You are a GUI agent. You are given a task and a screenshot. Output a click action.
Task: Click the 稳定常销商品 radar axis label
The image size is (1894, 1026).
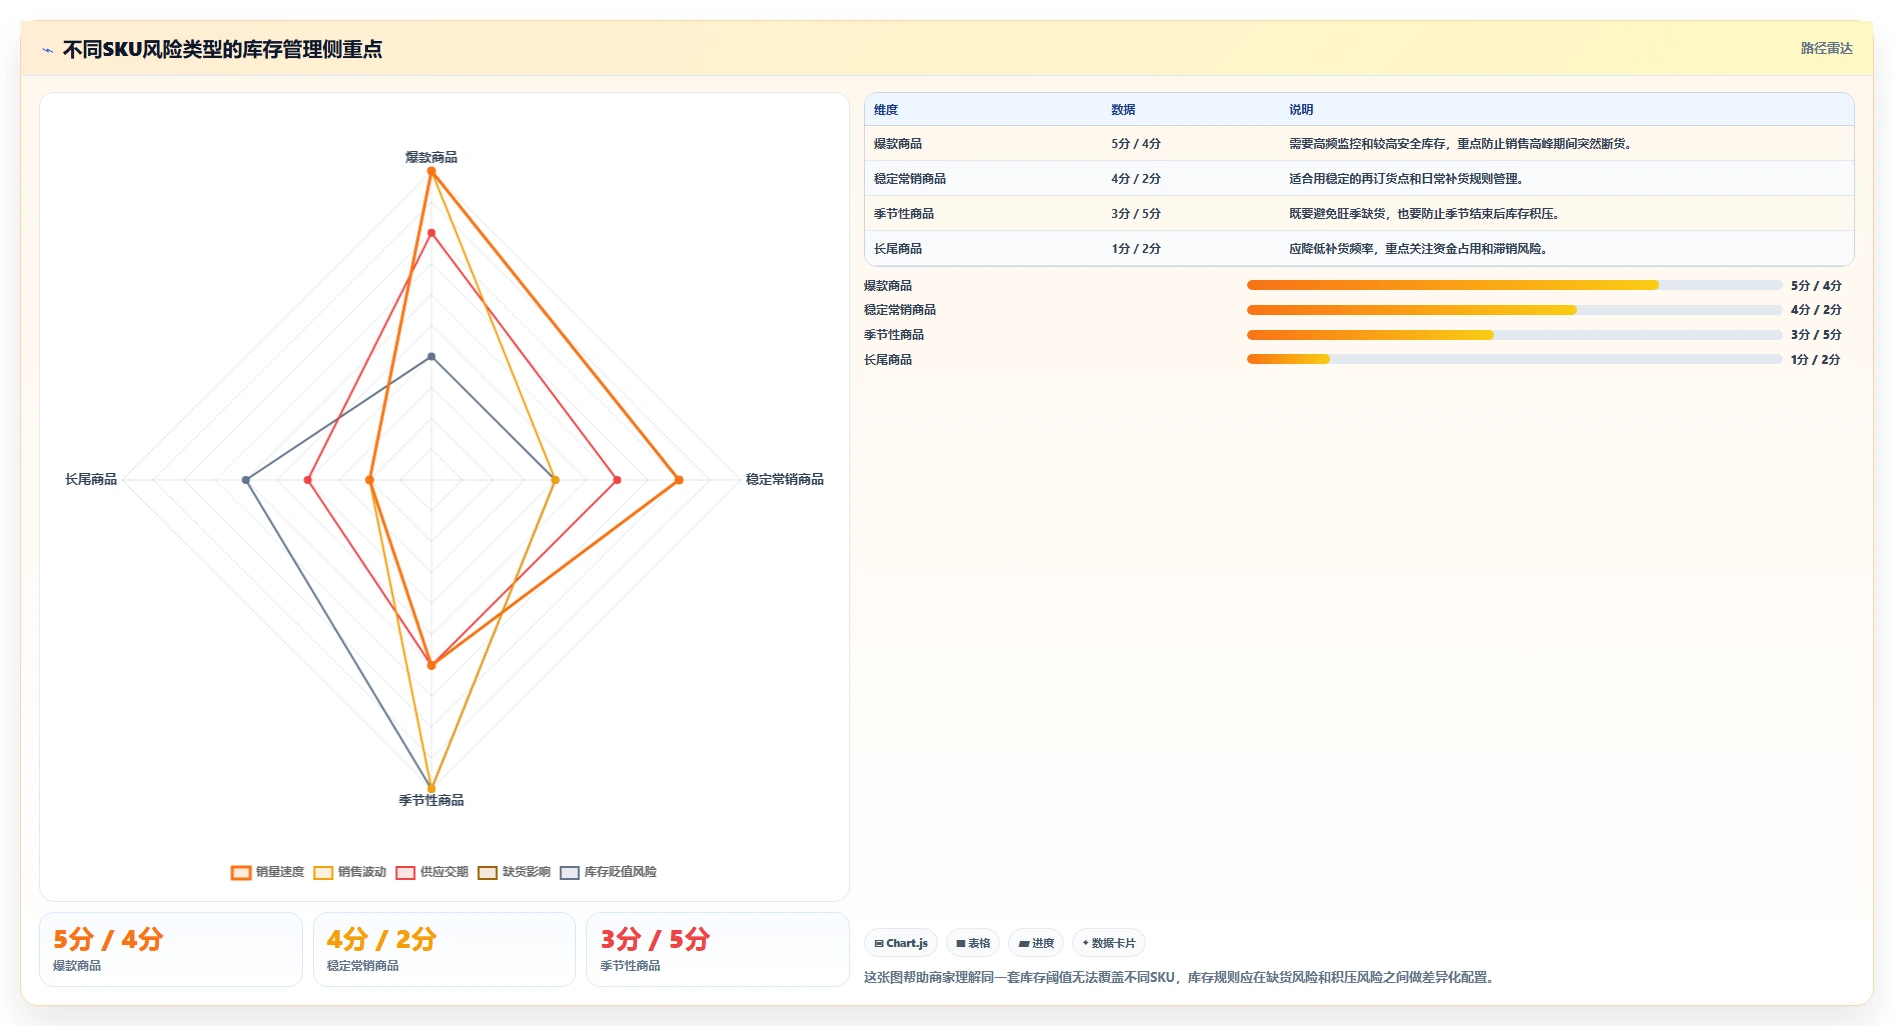click(x=785, y=480)
